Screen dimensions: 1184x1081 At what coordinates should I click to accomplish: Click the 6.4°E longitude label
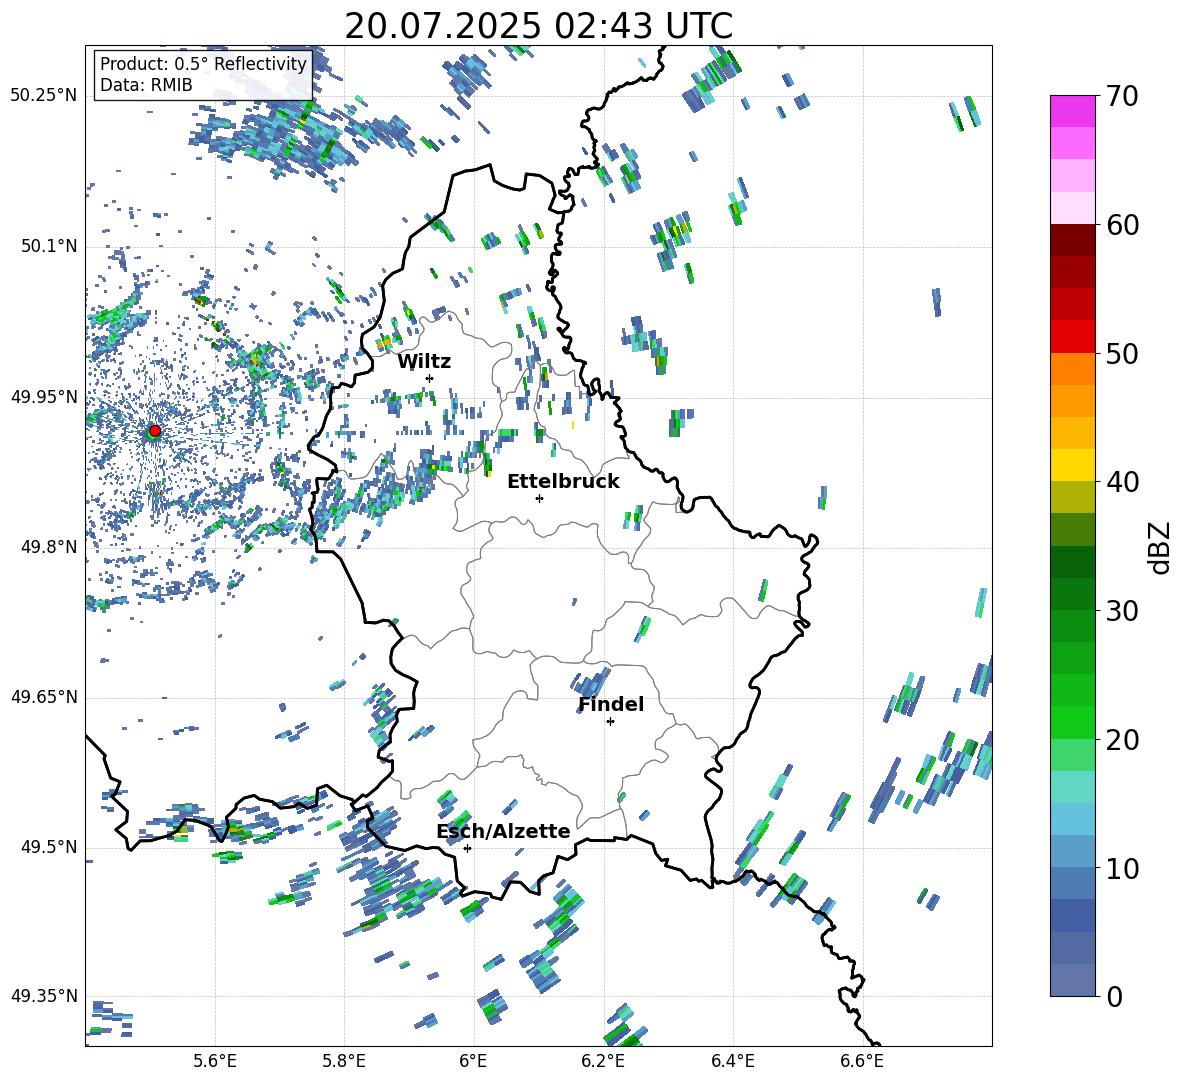[x=732, y=1061]
